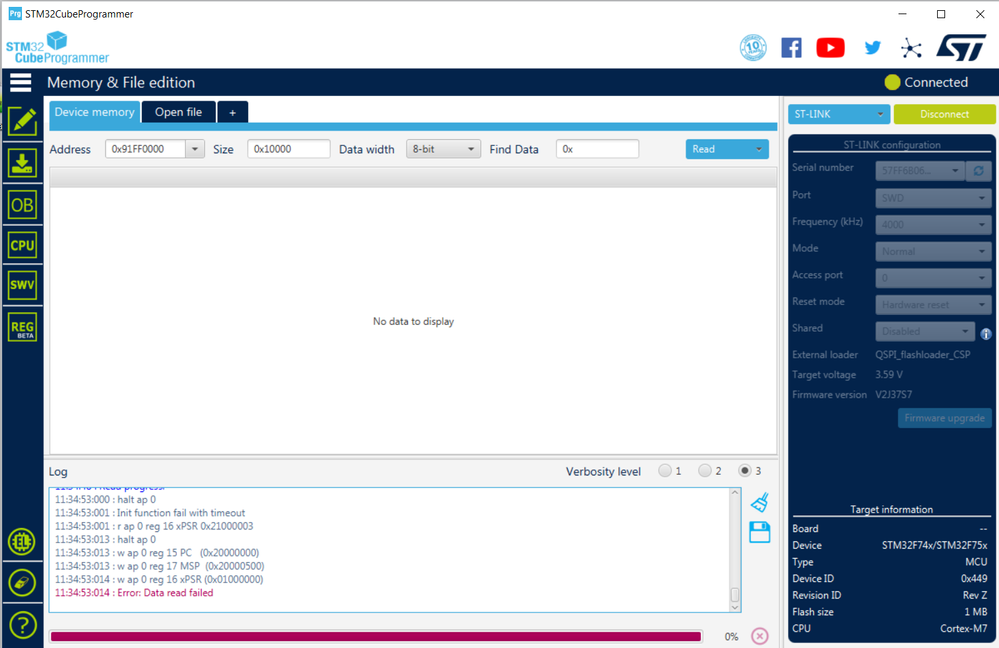Viewport: 999px width, 648px height.
Task: Switch to the Device memory tab
Action: tap(94, 112)
